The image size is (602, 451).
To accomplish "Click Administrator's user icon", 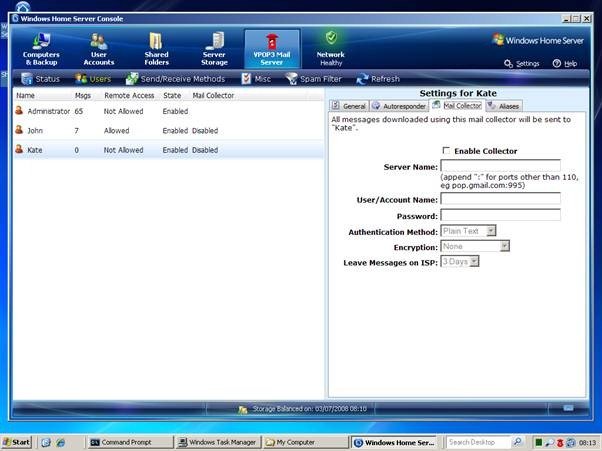I will (19, 110).
